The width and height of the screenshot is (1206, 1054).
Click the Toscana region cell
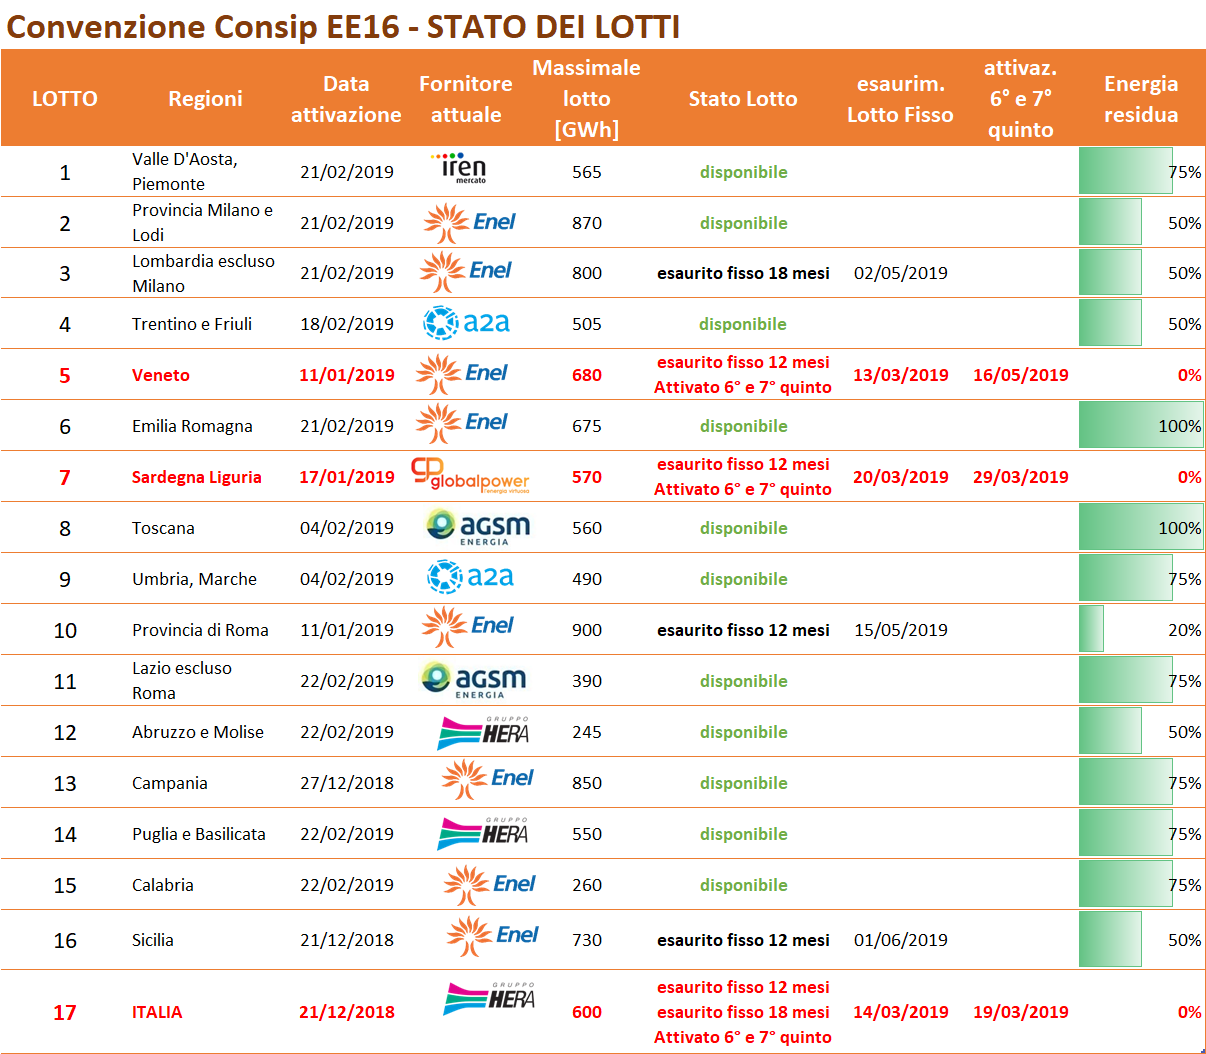[x=163, y=528]
